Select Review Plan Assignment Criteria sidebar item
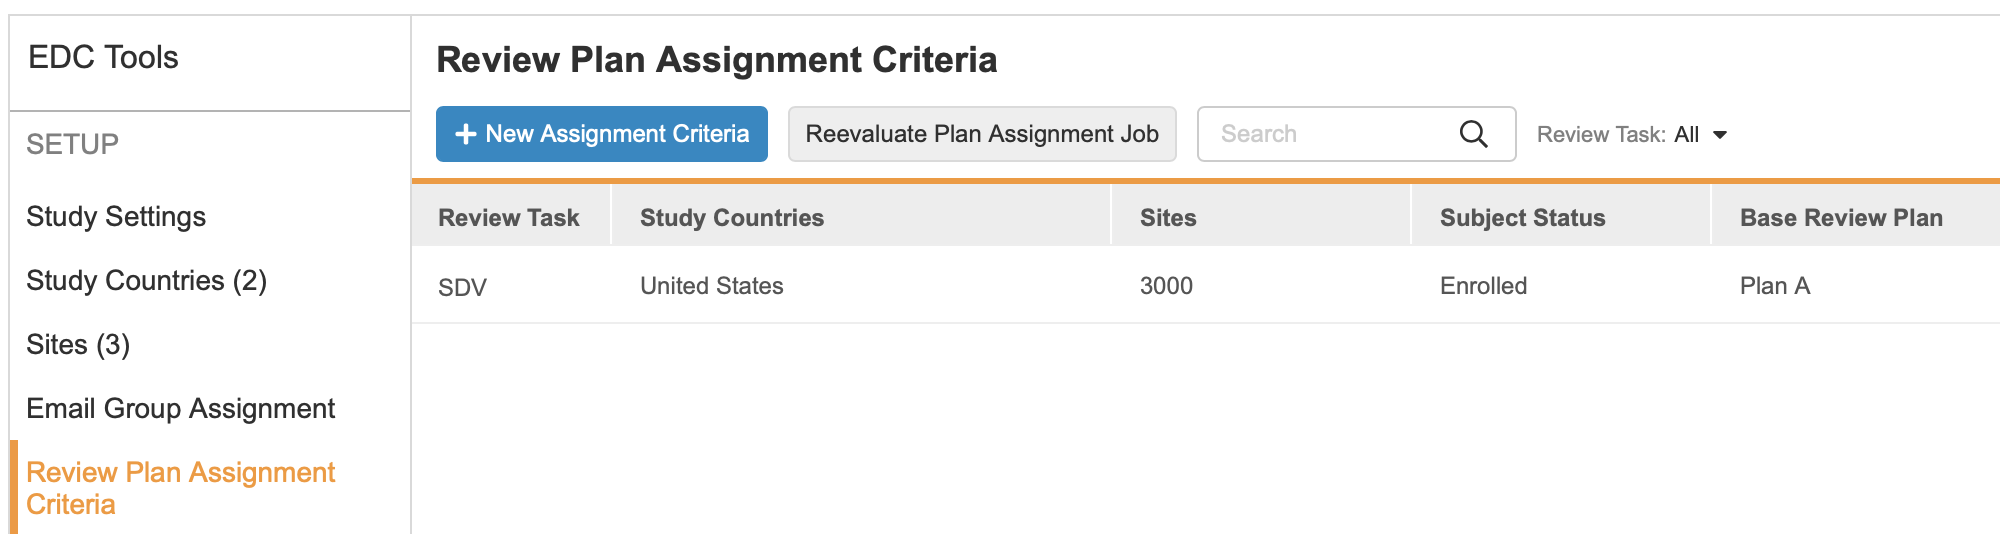The image size is (2000, 534). click(180, 488)
